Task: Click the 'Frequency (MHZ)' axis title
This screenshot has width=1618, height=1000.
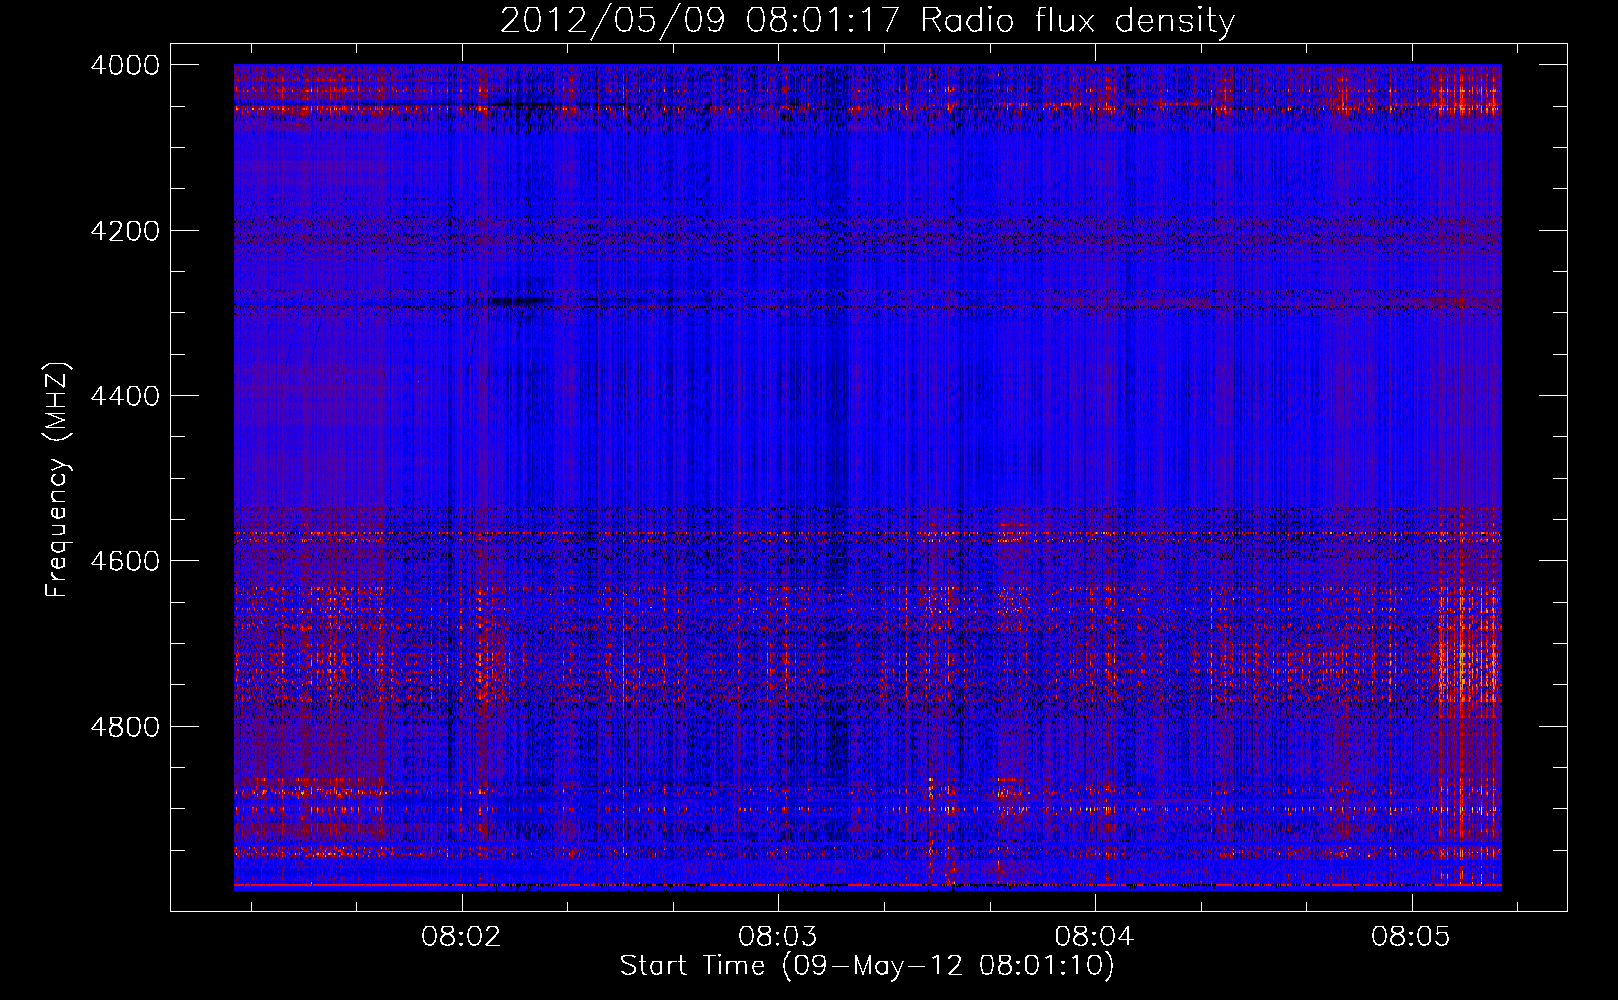Action: [58, 480]
